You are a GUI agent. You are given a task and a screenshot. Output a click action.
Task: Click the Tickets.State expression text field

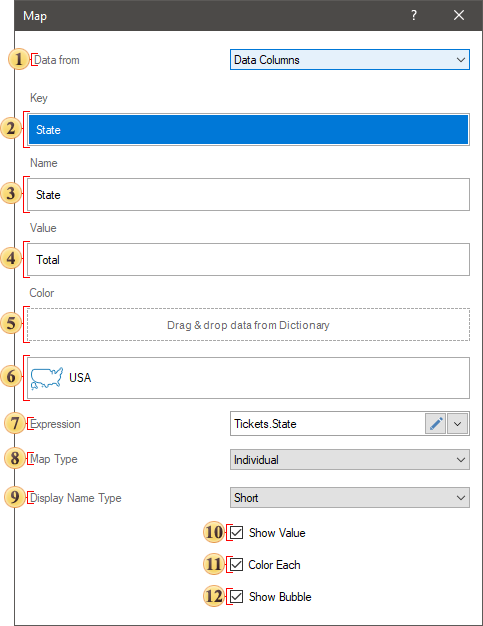click(x=328, y=424)
